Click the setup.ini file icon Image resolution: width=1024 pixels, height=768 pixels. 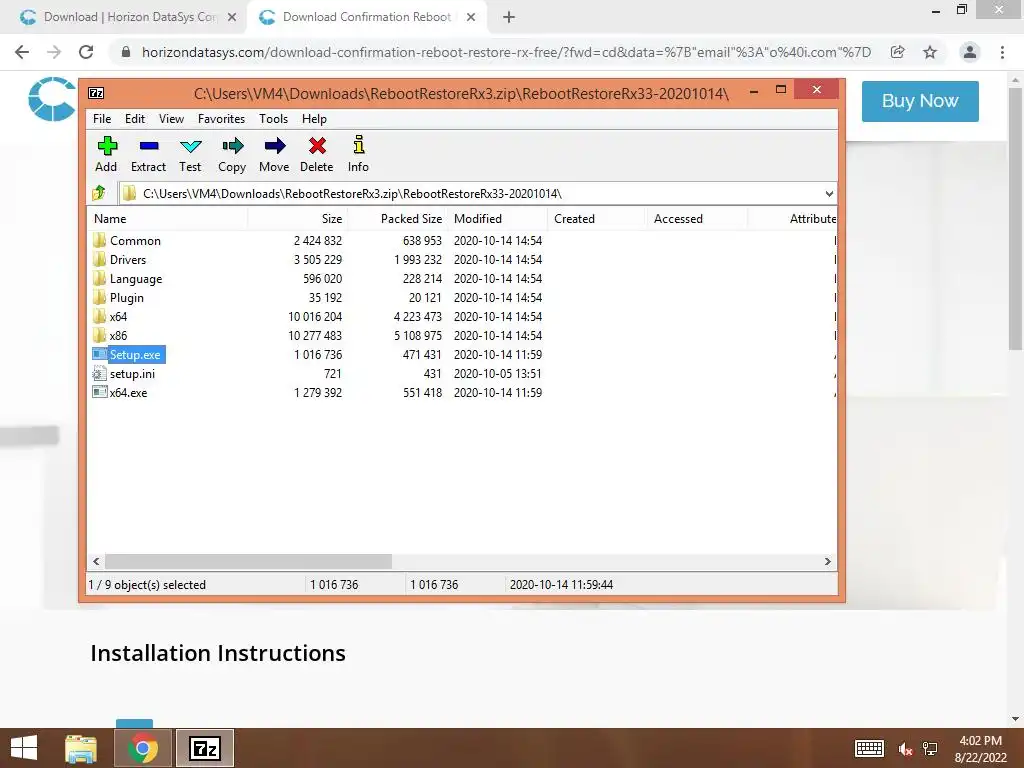[x=99, y=374]
